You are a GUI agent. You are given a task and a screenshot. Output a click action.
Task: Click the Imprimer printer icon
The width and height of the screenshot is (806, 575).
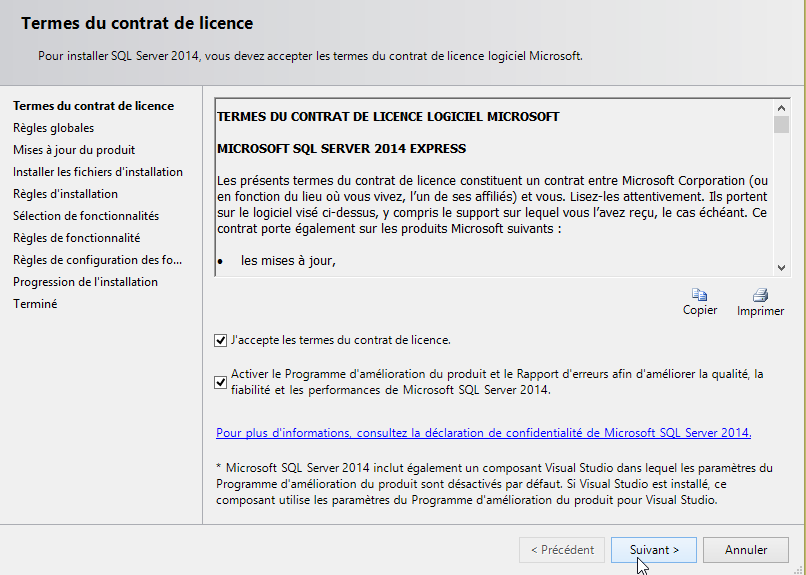click(x=760, y=295)
